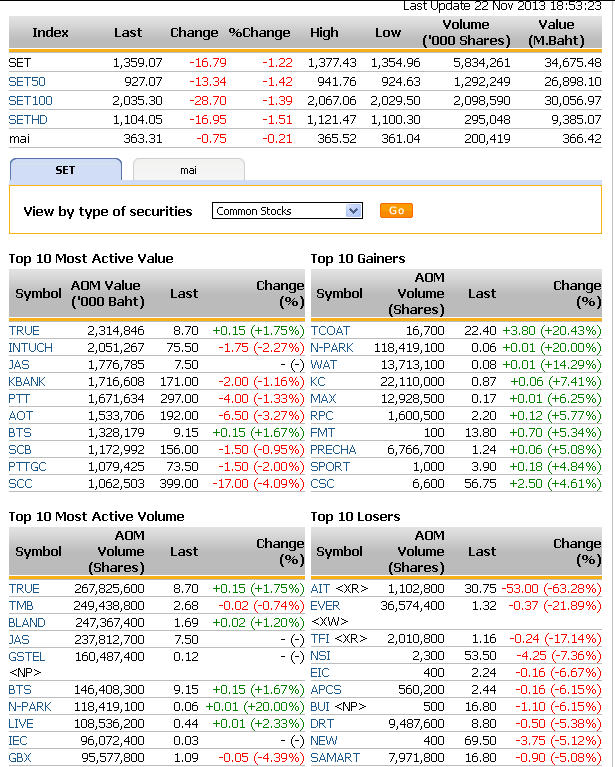
Task: Open the BLAND stock link
Action: pos(28,622)
